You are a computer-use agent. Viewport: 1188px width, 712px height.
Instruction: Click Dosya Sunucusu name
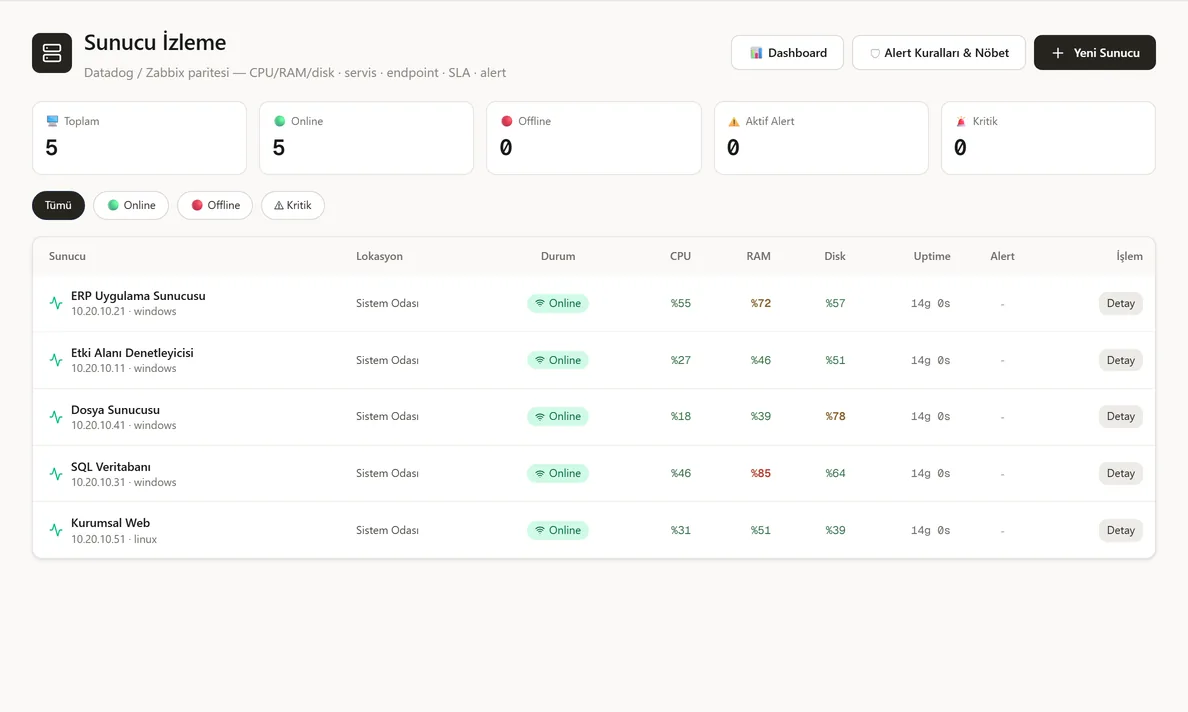(x=115, y=410)
